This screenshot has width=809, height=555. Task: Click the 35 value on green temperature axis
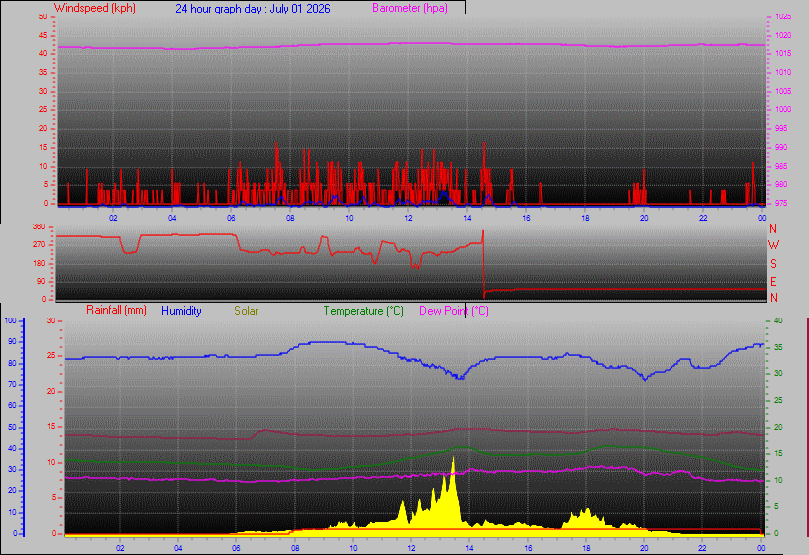tap(778, 347)
